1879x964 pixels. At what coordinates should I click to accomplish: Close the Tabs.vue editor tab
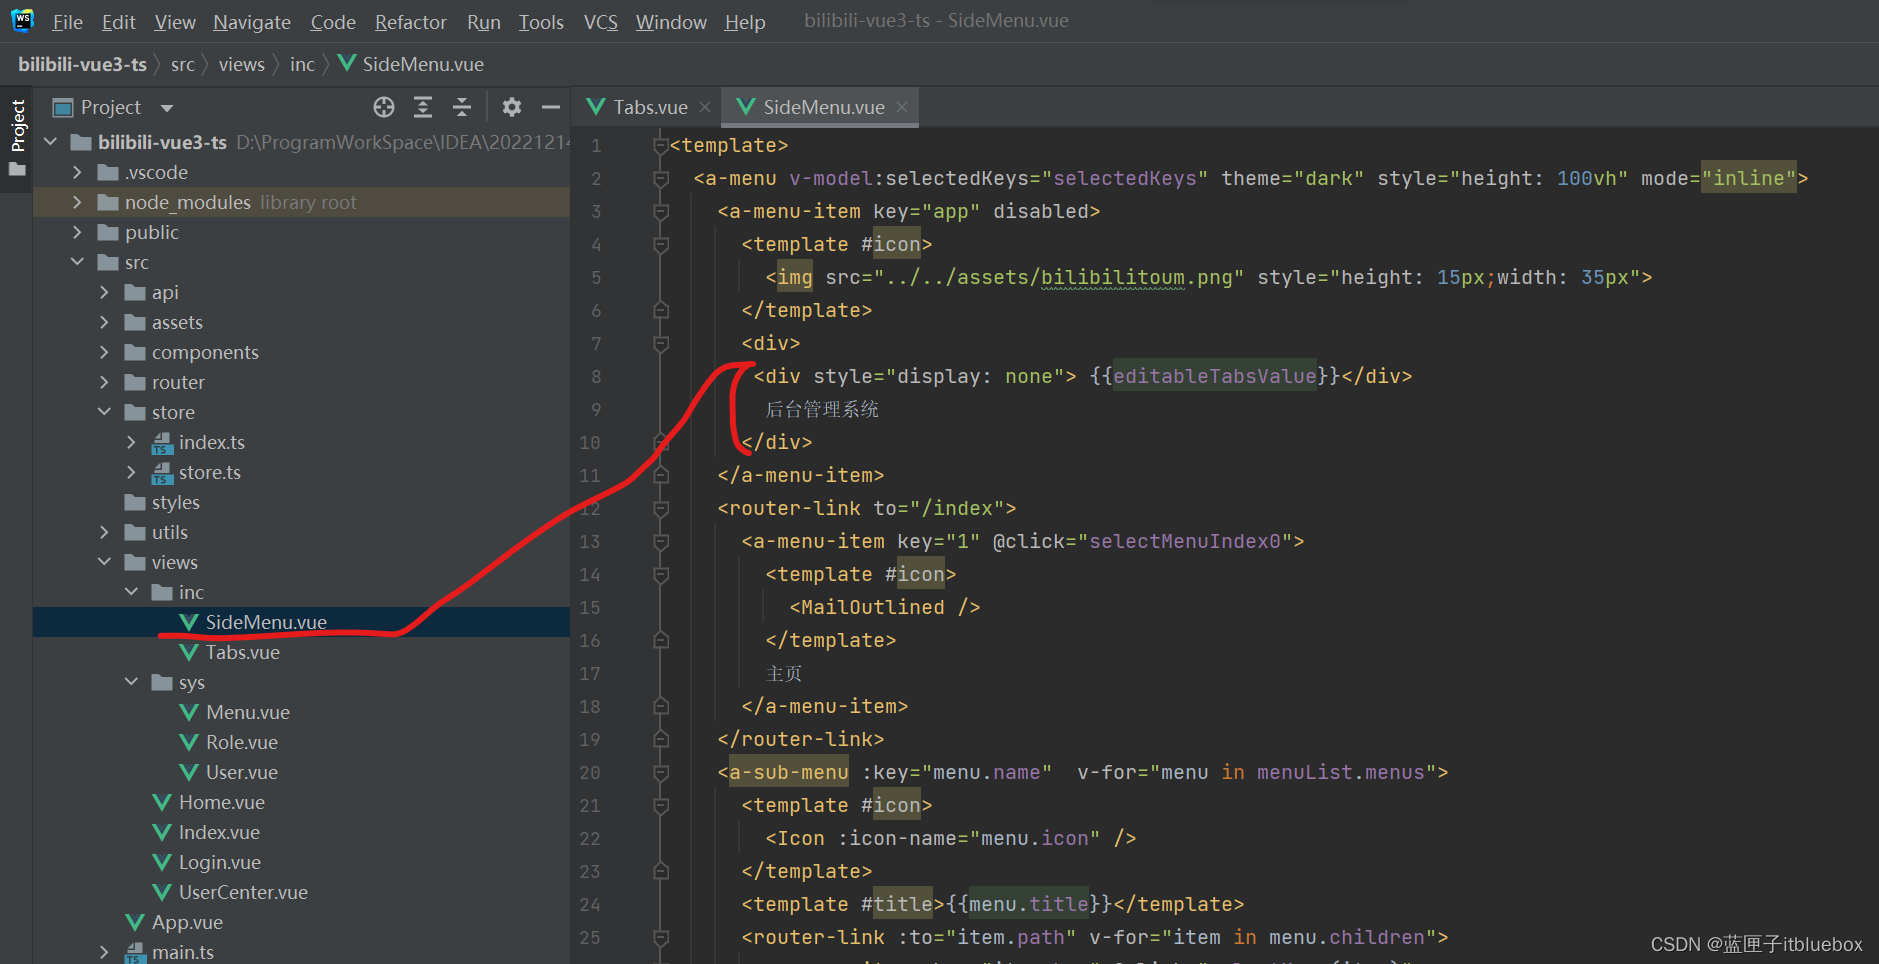pos(705,107)
